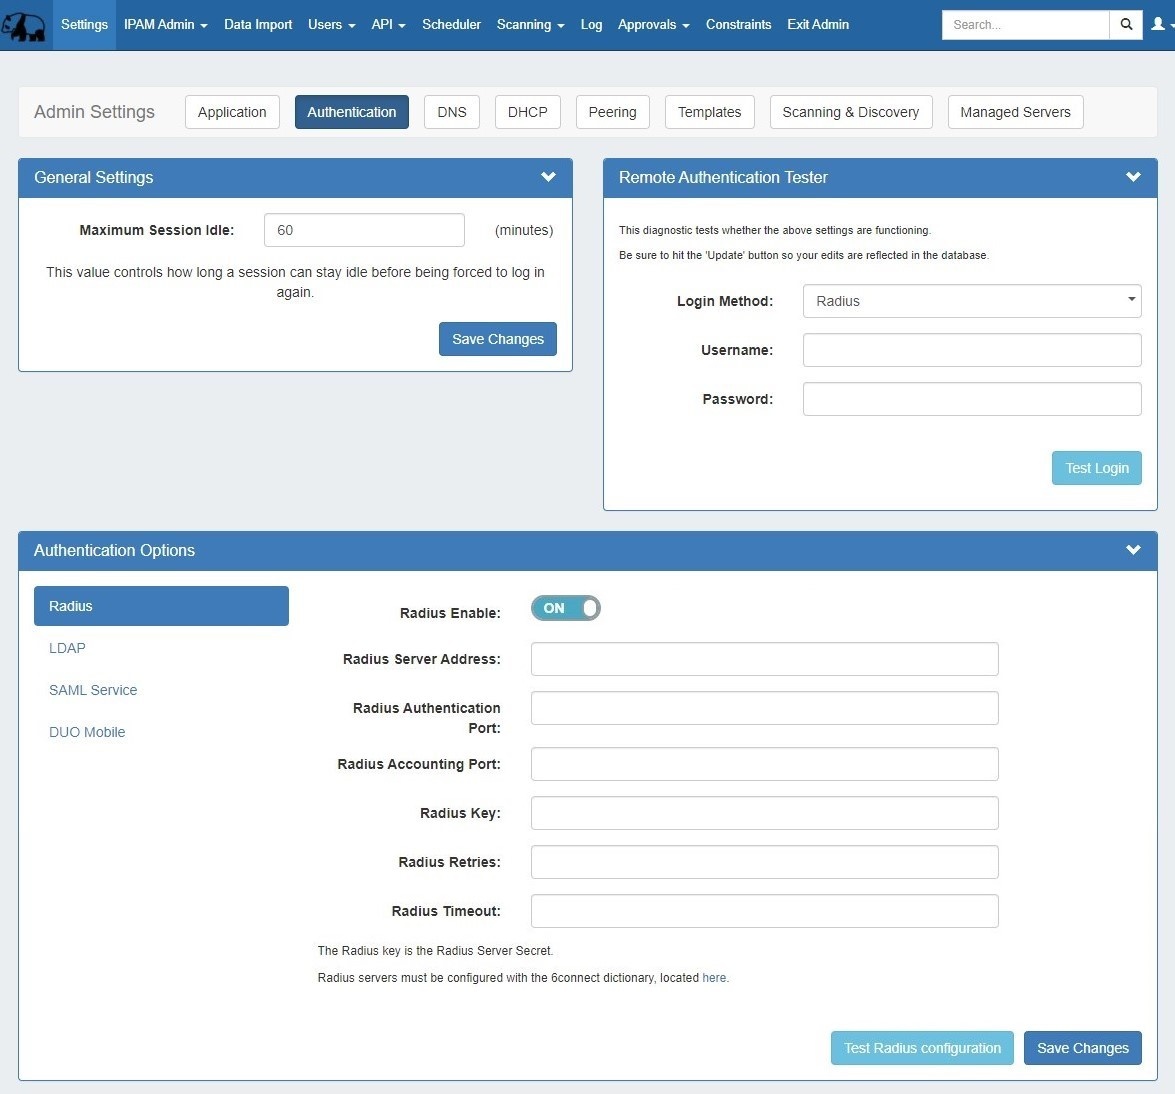Collapse the General Settings panel chevron

(548, 177)
